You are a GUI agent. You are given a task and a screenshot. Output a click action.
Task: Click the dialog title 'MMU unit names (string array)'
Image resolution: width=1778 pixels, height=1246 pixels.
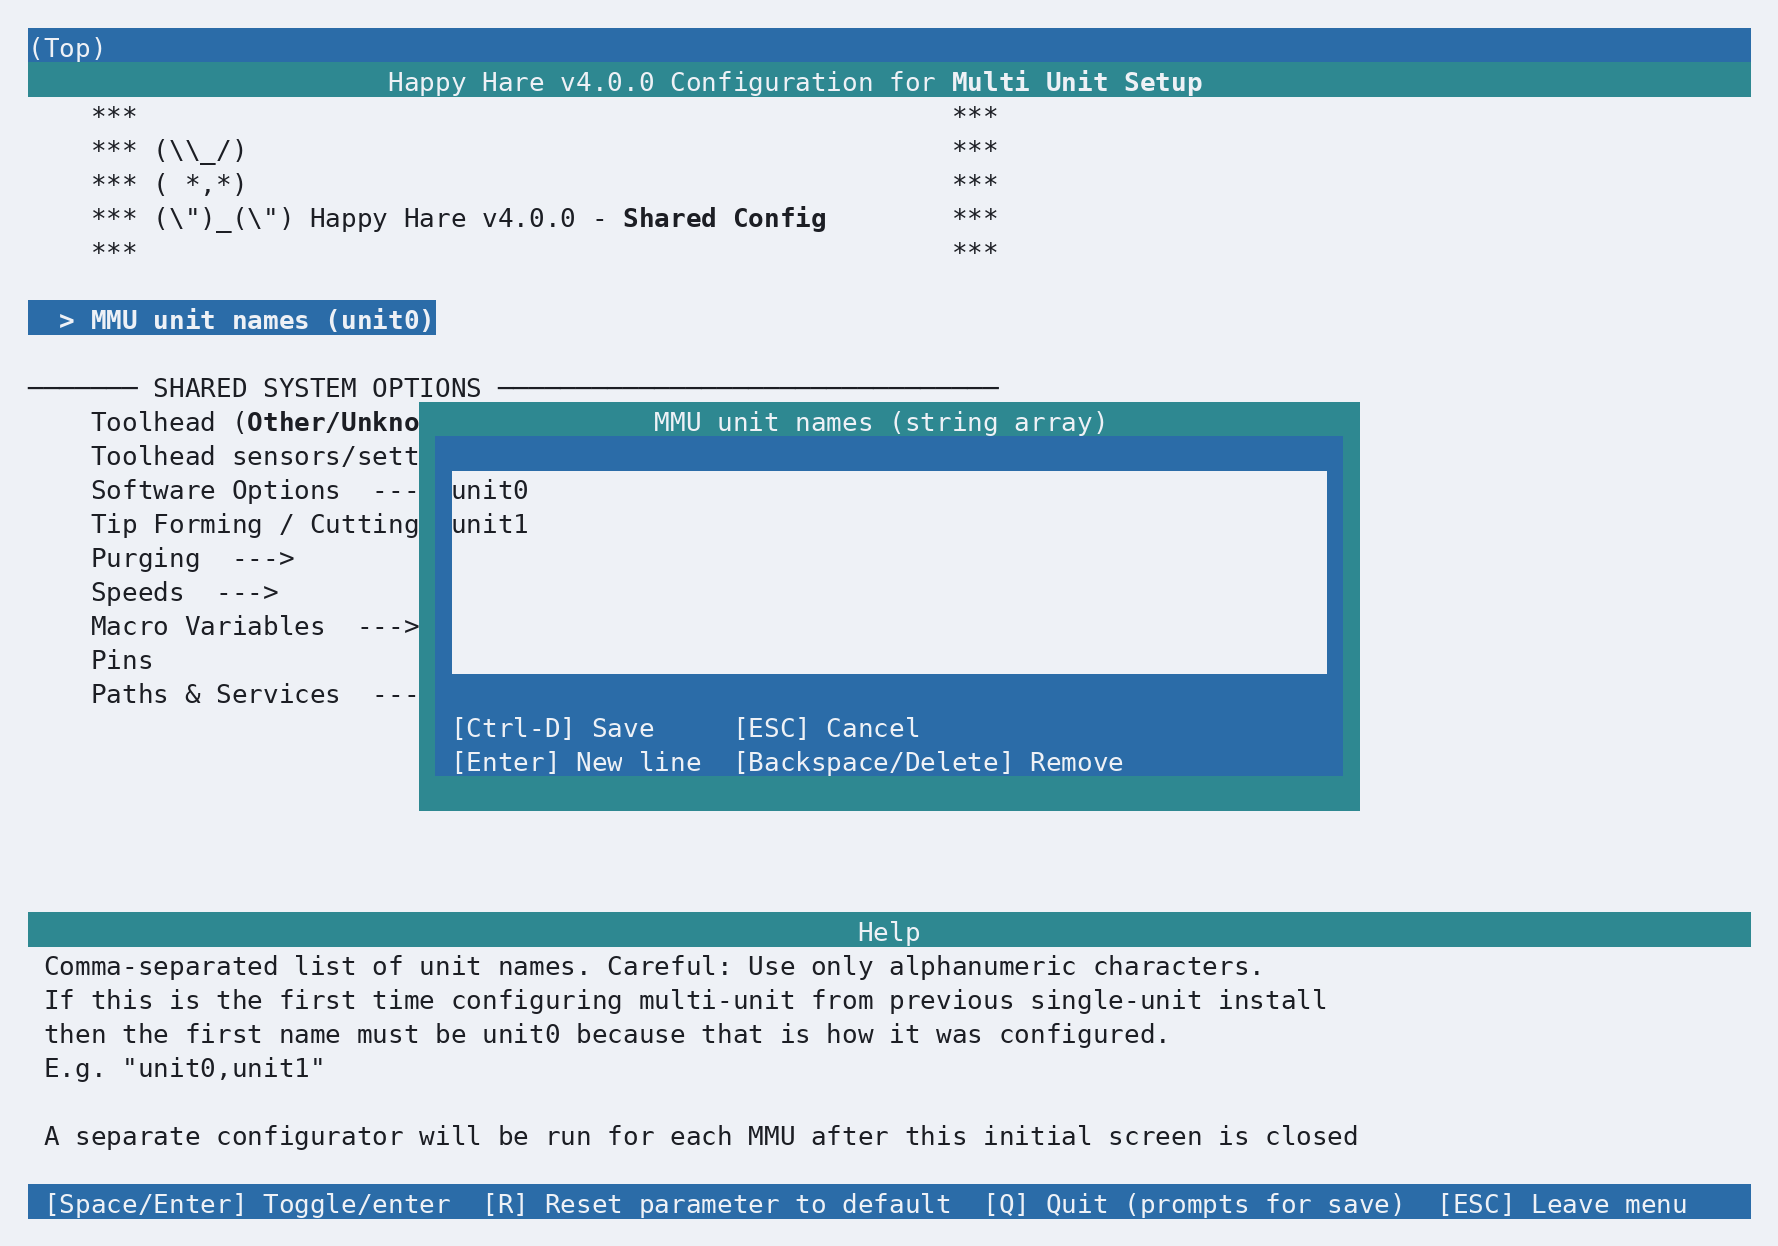[x=881, y=422]
